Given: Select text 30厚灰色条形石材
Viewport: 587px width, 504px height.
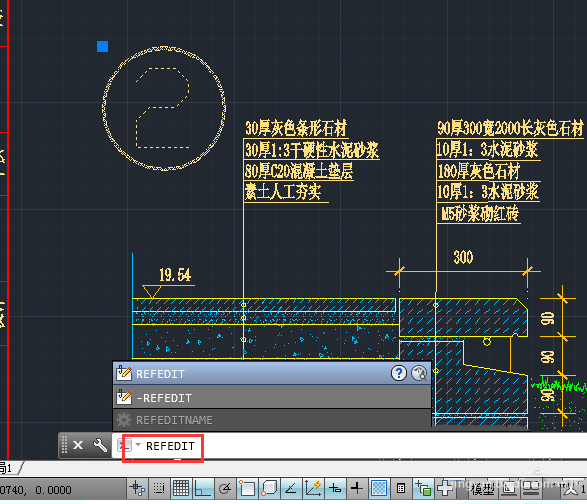Looking at the screenshot, I should click(x=296, y=128).
